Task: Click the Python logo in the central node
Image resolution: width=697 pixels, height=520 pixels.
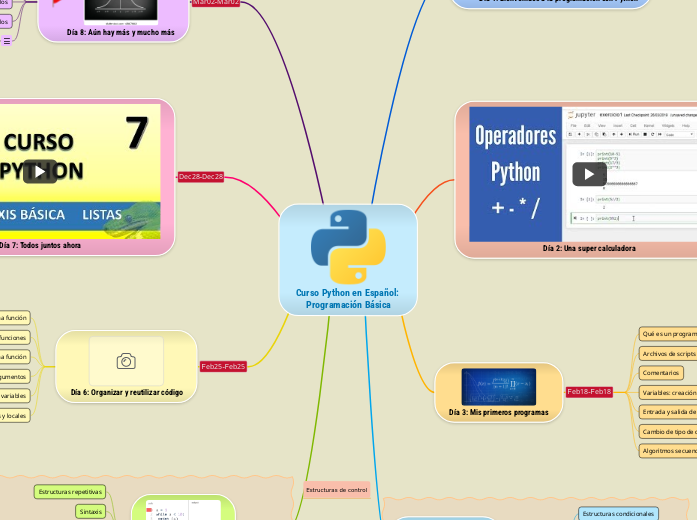Action: pos(347,246)
